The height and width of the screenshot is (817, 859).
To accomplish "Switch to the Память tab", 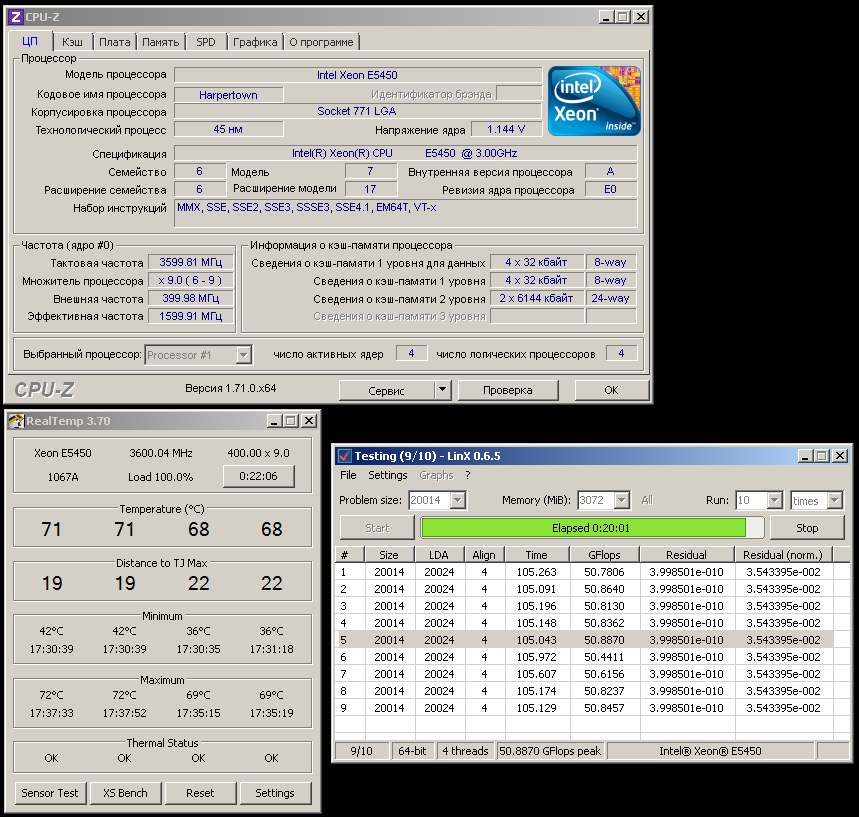I will pos(160,42).
